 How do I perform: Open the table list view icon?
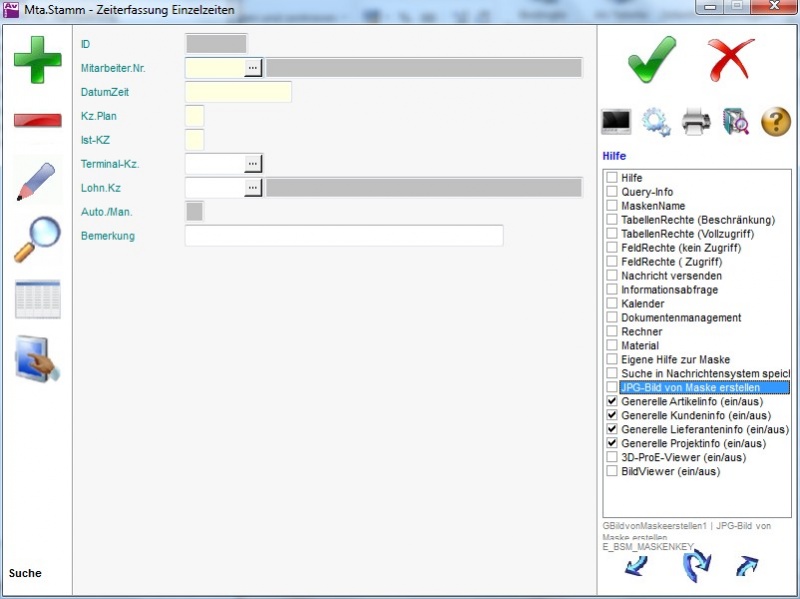[x=37, y=299]
